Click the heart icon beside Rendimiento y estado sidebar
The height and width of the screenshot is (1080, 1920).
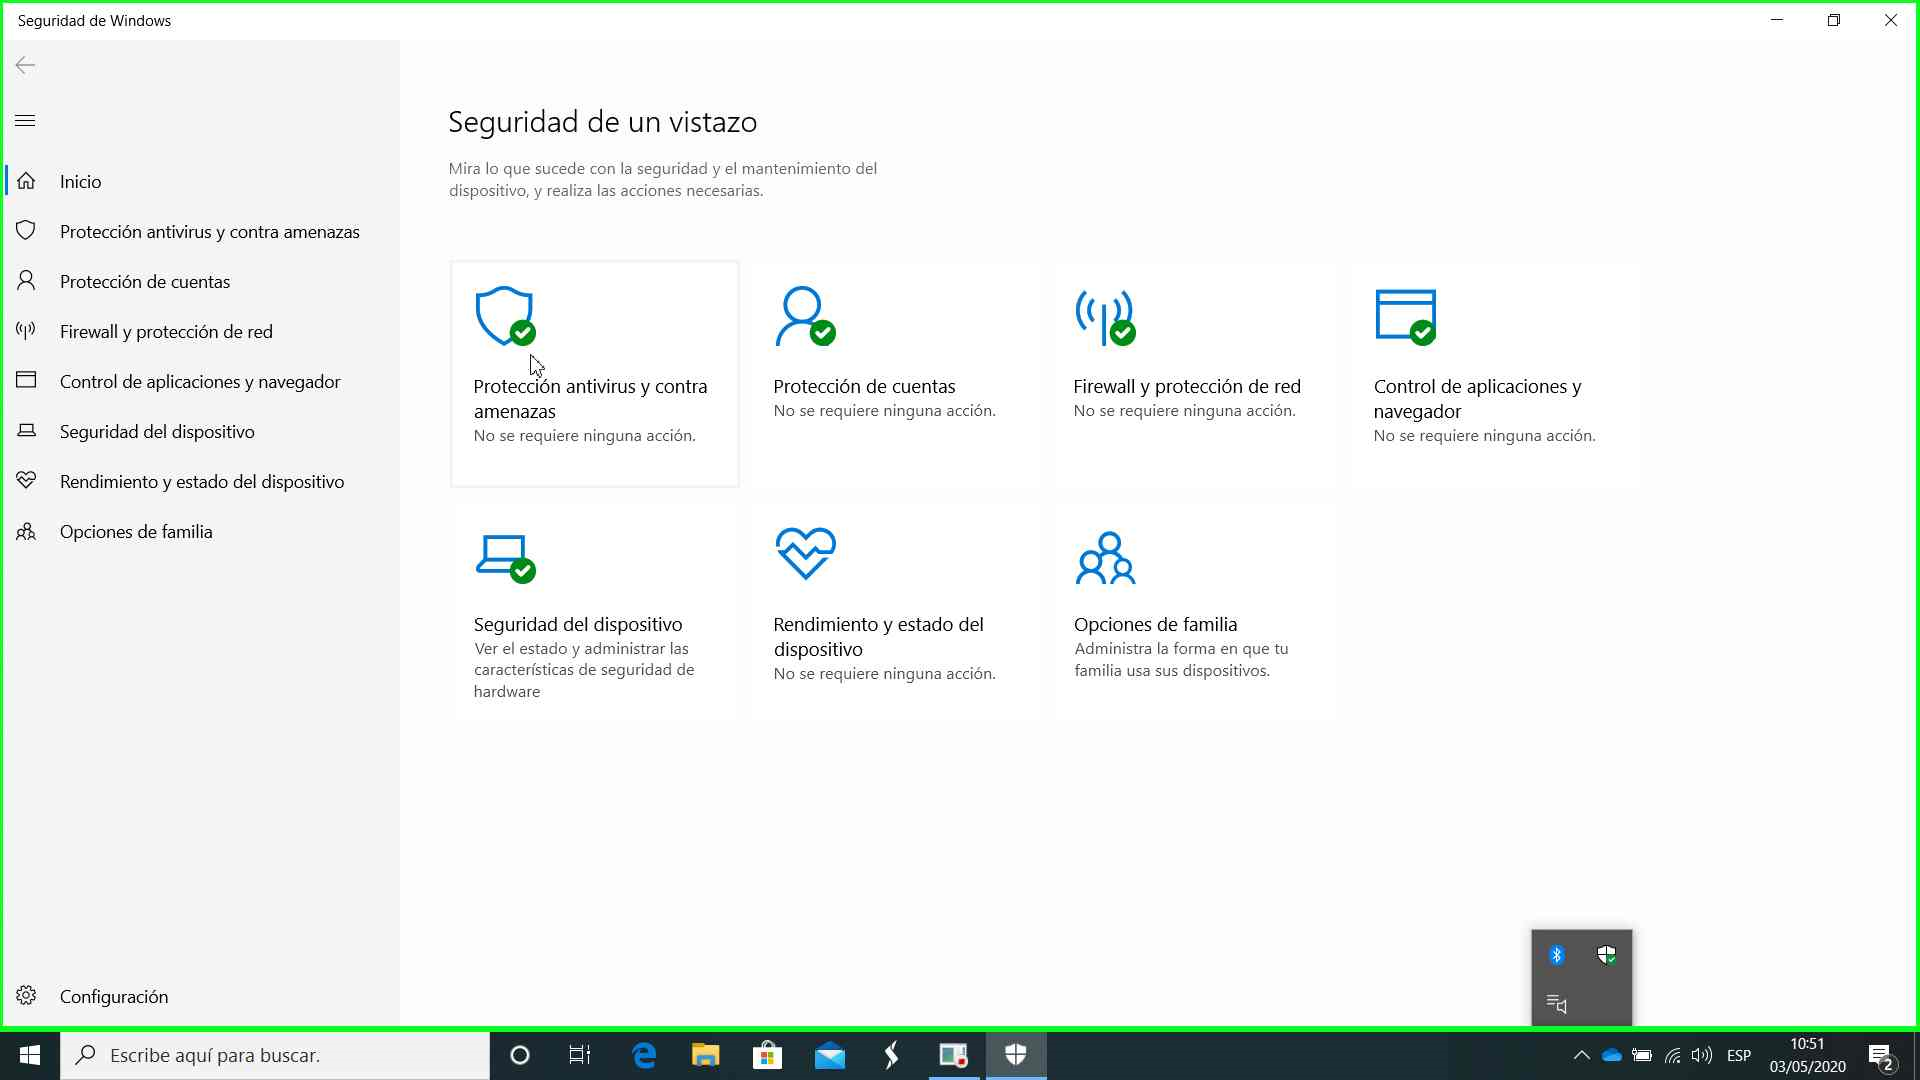[x=27, y=481]
